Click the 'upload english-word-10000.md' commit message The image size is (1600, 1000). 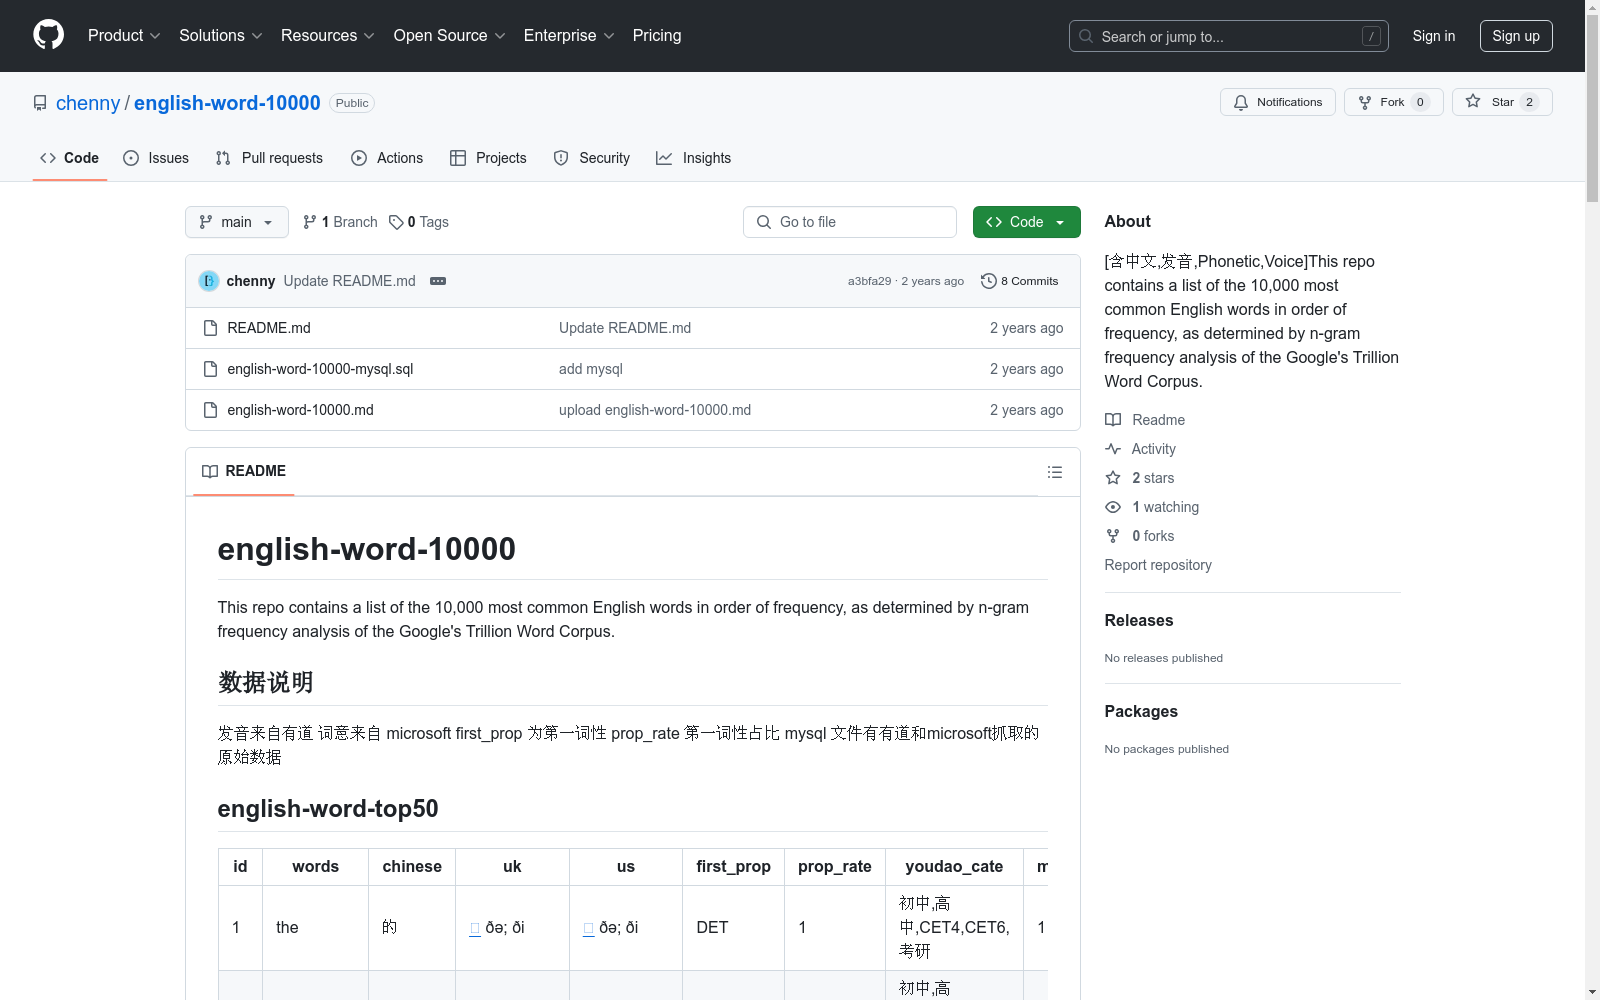pos(655,410)
